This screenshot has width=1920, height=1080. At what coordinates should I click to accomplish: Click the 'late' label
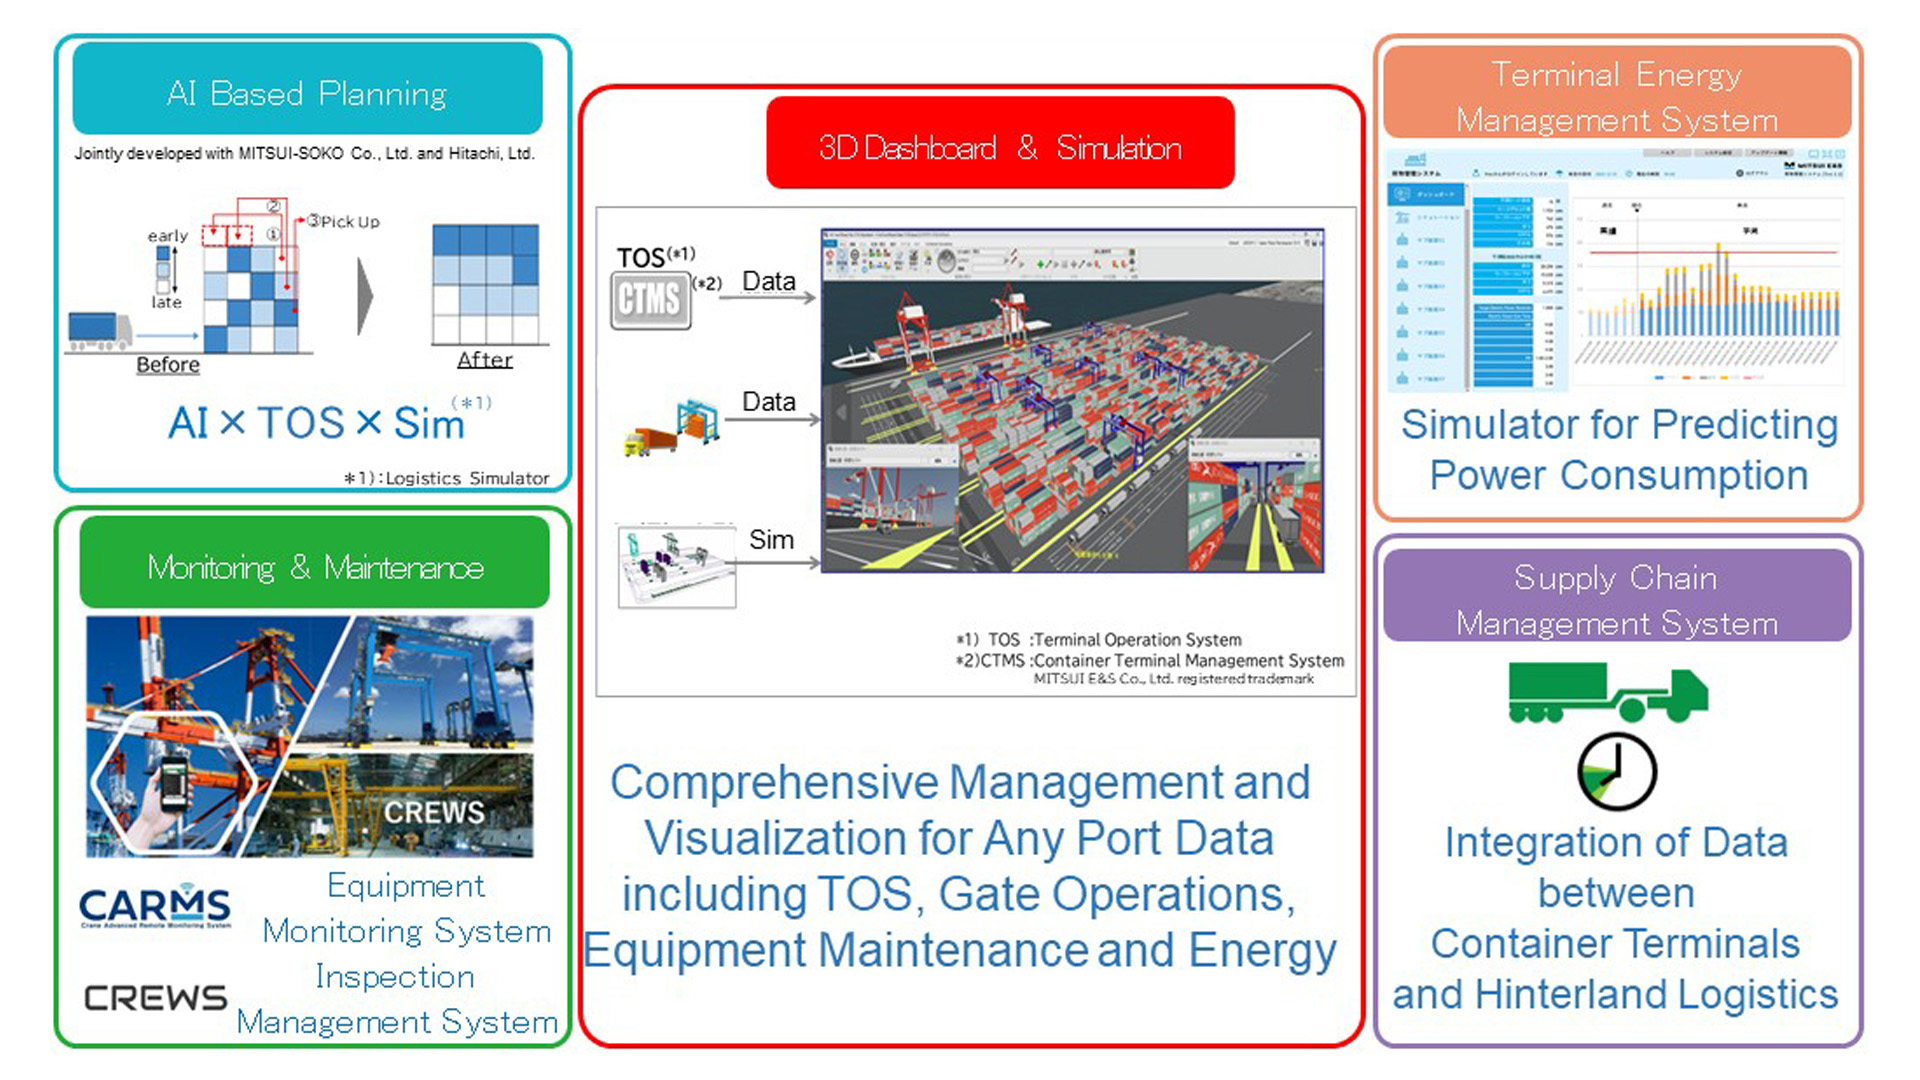tap(167, 302)
